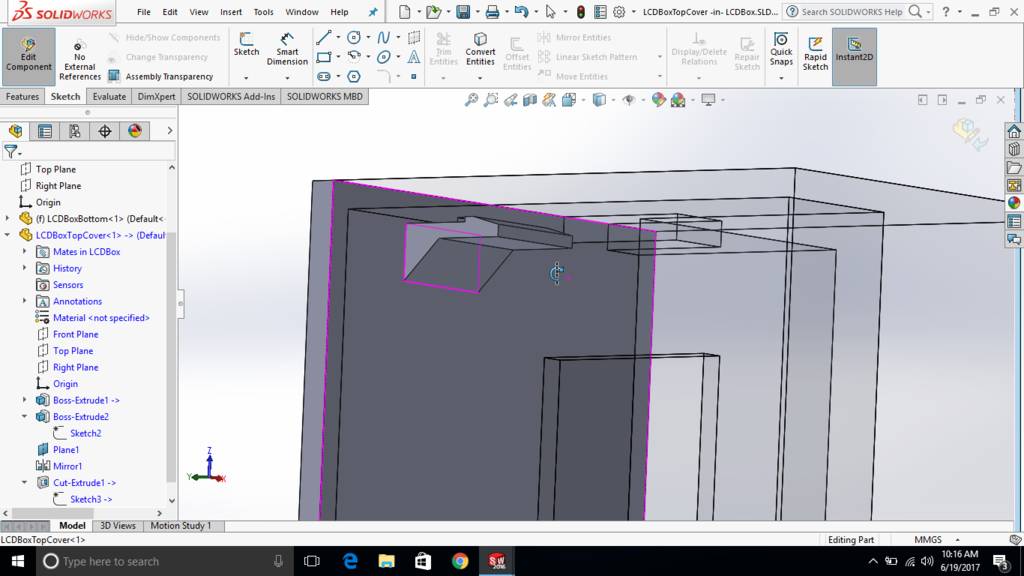Select the Line sketch tool
The width and height of the screenshot is (1024, 576).
pos(324,37)
